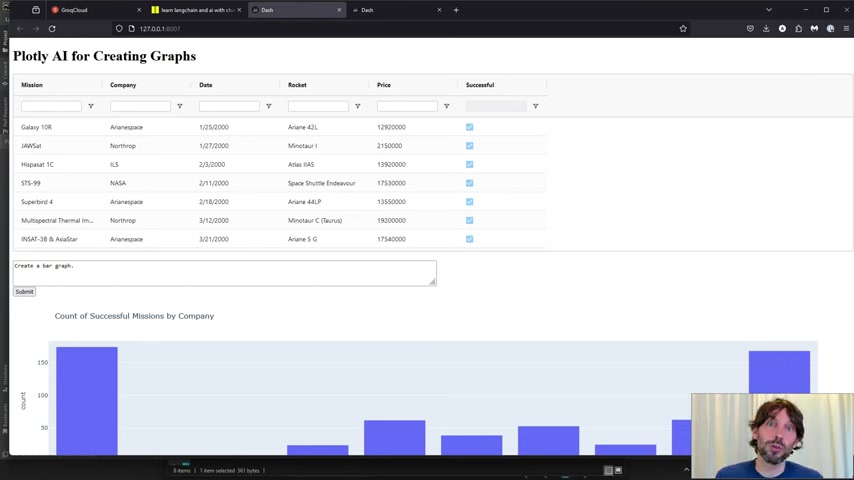Screen dimensions: 854x480
Task: Switch to the second Dash tab
Action: (x=395, y=10)
